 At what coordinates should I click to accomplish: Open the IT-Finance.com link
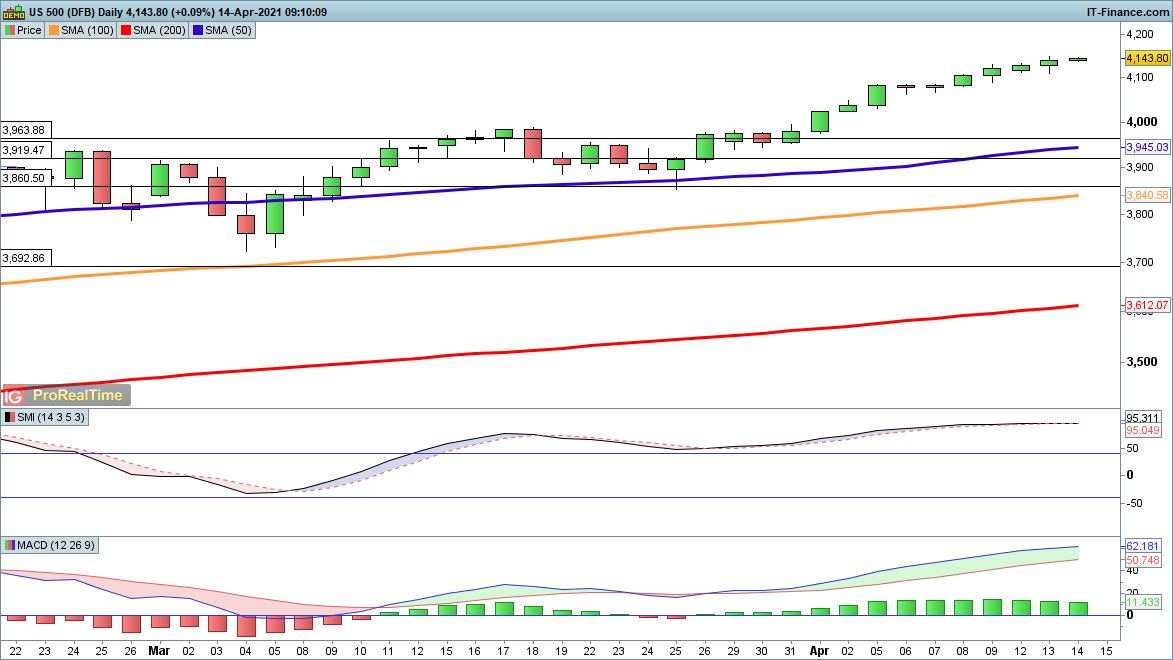(x=1127, y=12)
